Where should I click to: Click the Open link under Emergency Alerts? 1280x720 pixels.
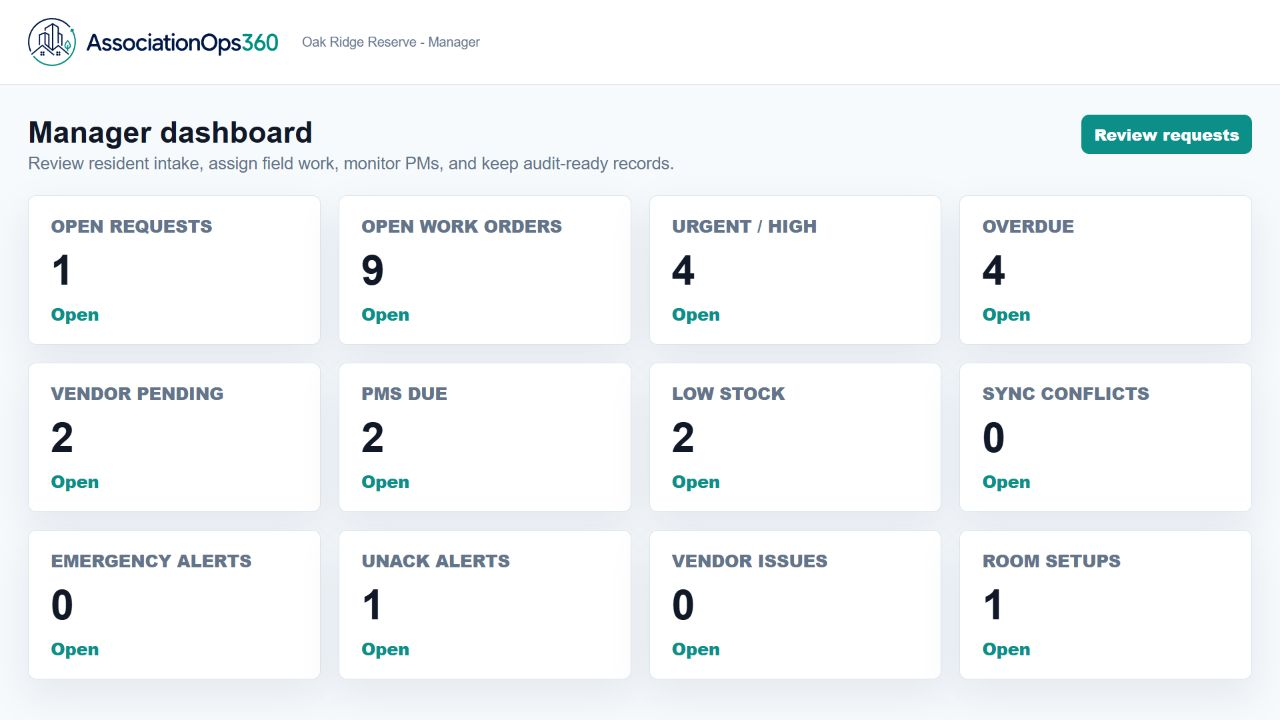(x=75, y=649)
